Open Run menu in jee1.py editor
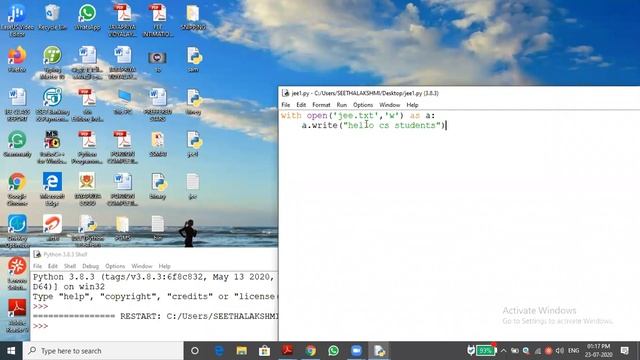The image size is (640, 360). pos(342,105)
